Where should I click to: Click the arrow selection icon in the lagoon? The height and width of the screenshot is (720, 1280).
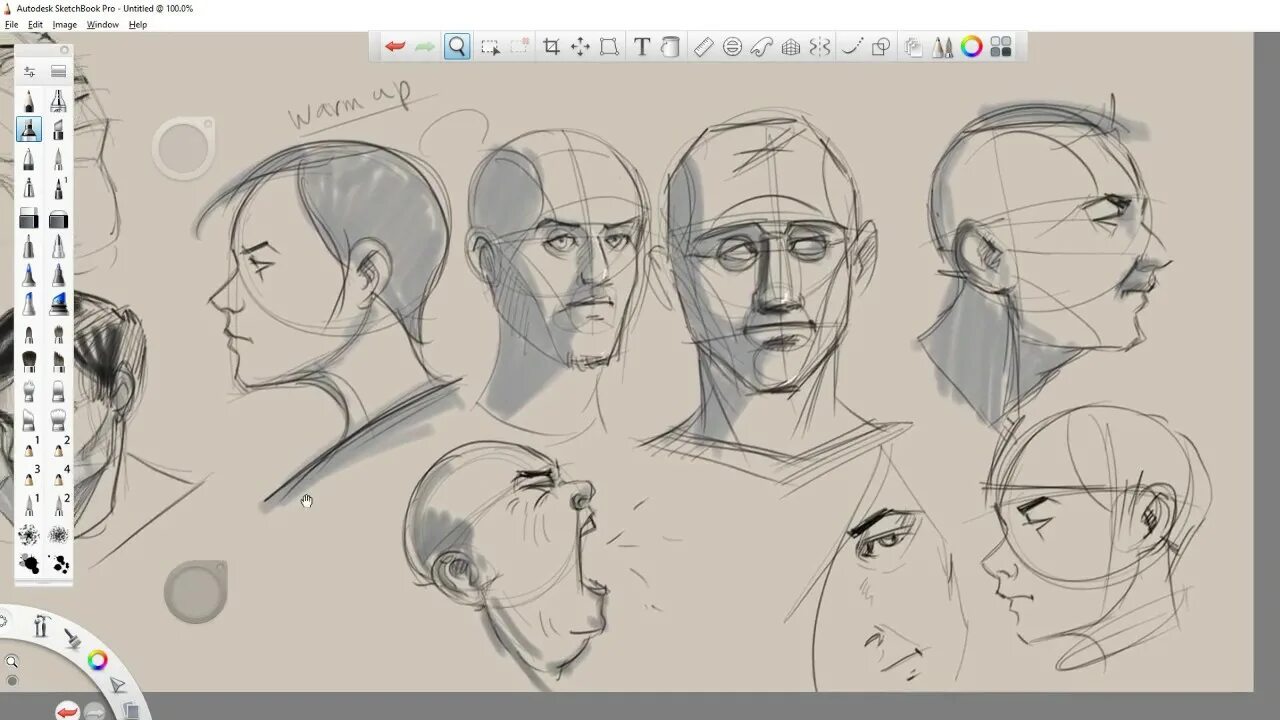click(117, 685)
